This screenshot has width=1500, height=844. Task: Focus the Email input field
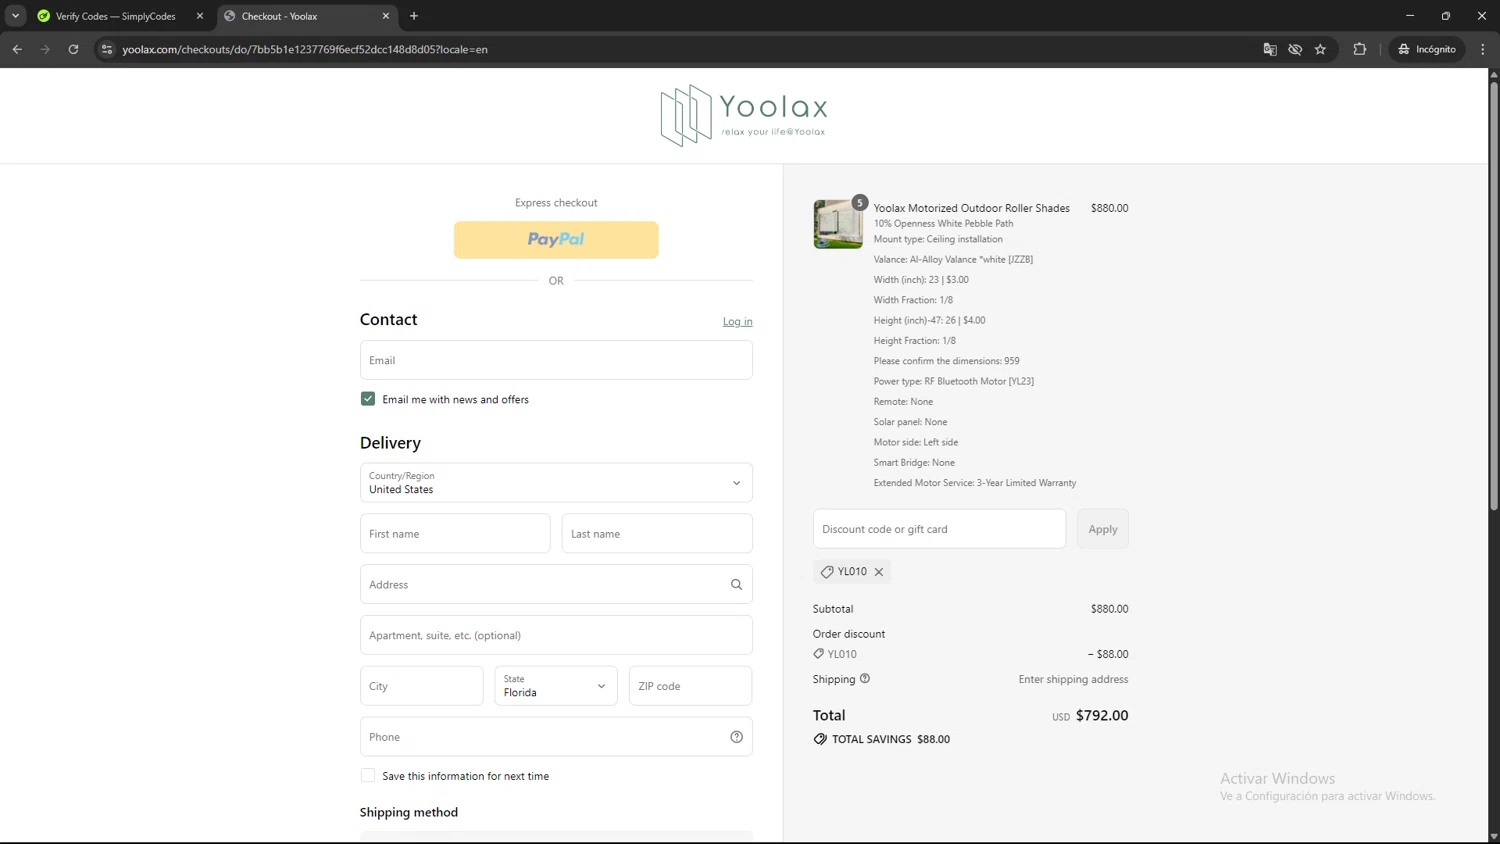pos(556,360)
